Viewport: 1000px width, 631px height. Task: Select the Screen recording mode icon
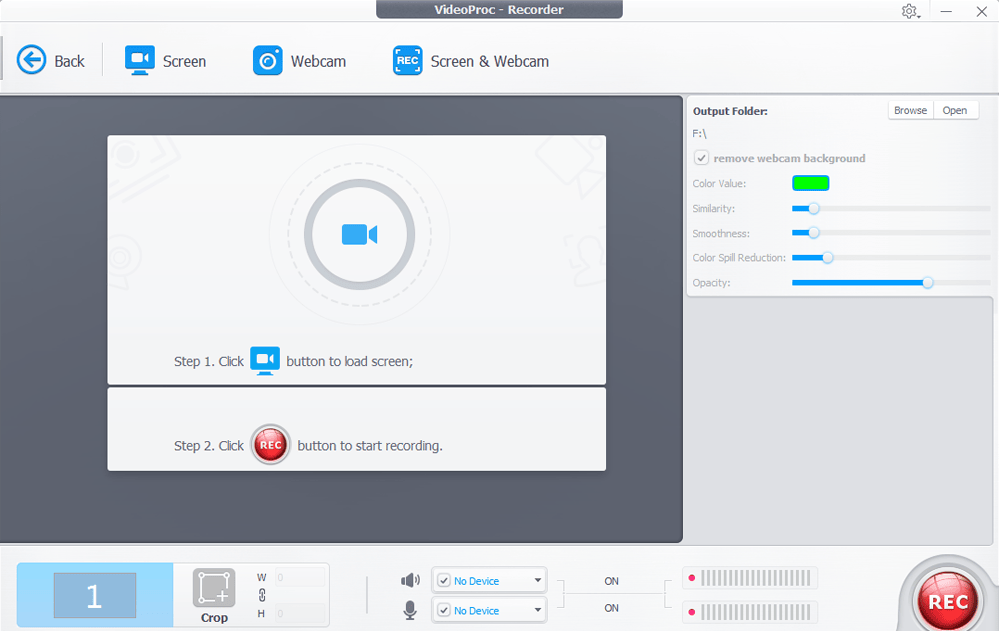point(140,60)
